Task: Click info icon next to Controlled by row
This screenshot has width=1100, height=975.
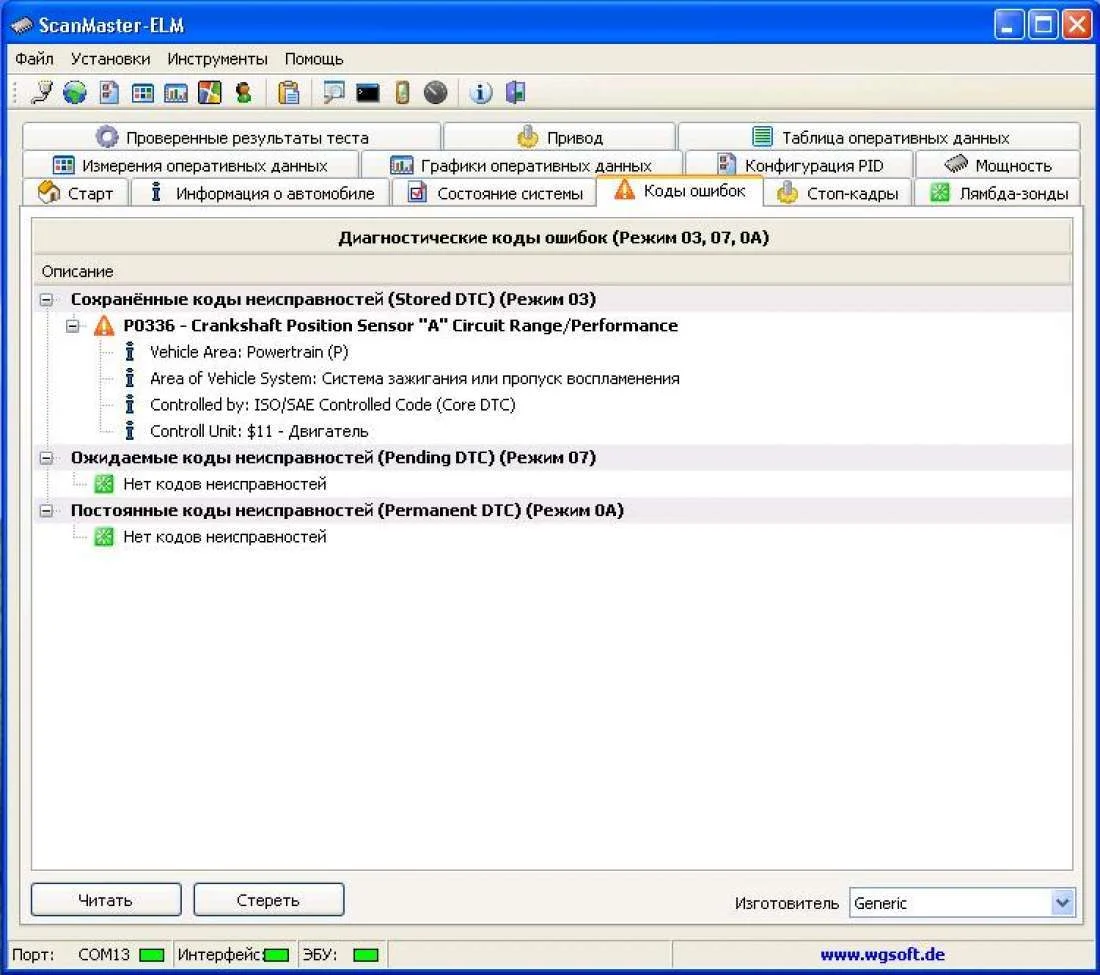Action: [129, 404]
